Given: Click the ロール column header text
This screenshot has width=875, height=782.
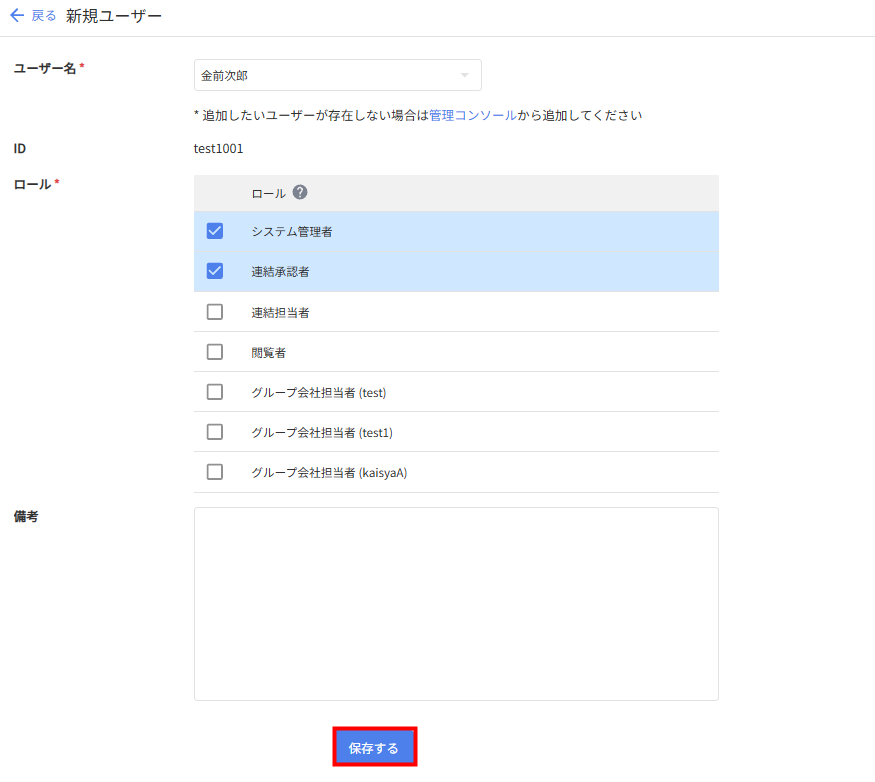Looking at the screenshot, I should pos(268,193).
